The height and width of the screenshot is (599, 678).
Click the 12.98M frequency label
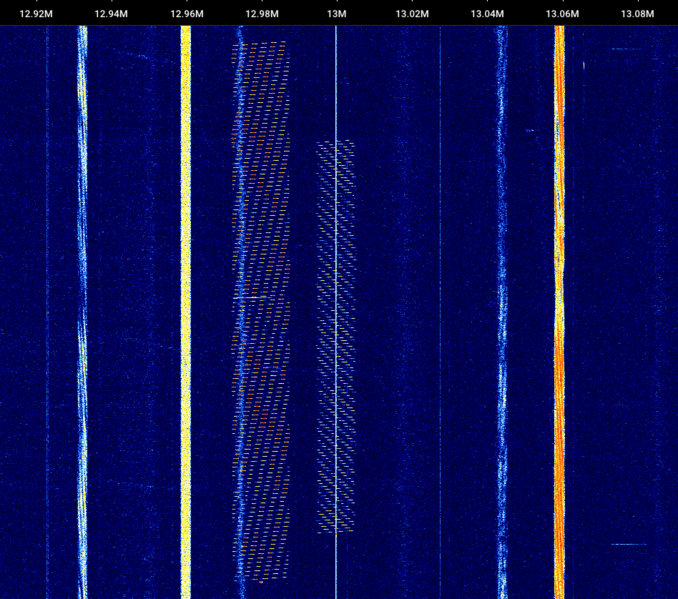click(x=262, y=14)
